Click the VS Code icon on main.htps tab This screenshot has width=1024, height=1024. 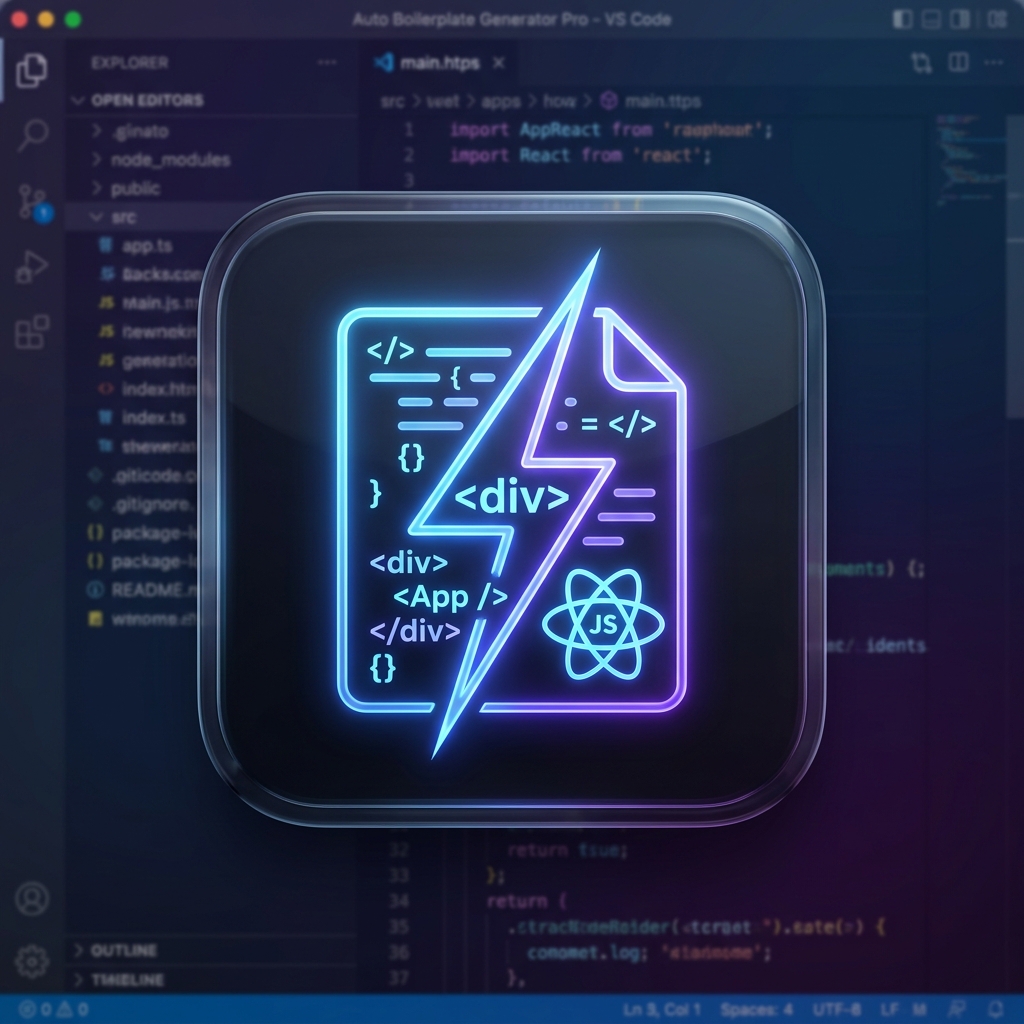384,63
